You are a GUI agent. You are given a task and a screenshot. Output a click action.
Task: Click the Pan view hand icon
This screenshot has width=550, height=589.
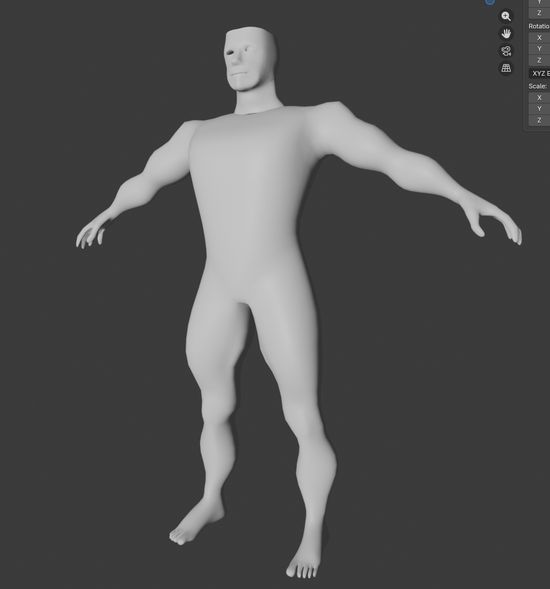[x=506, y=34]
